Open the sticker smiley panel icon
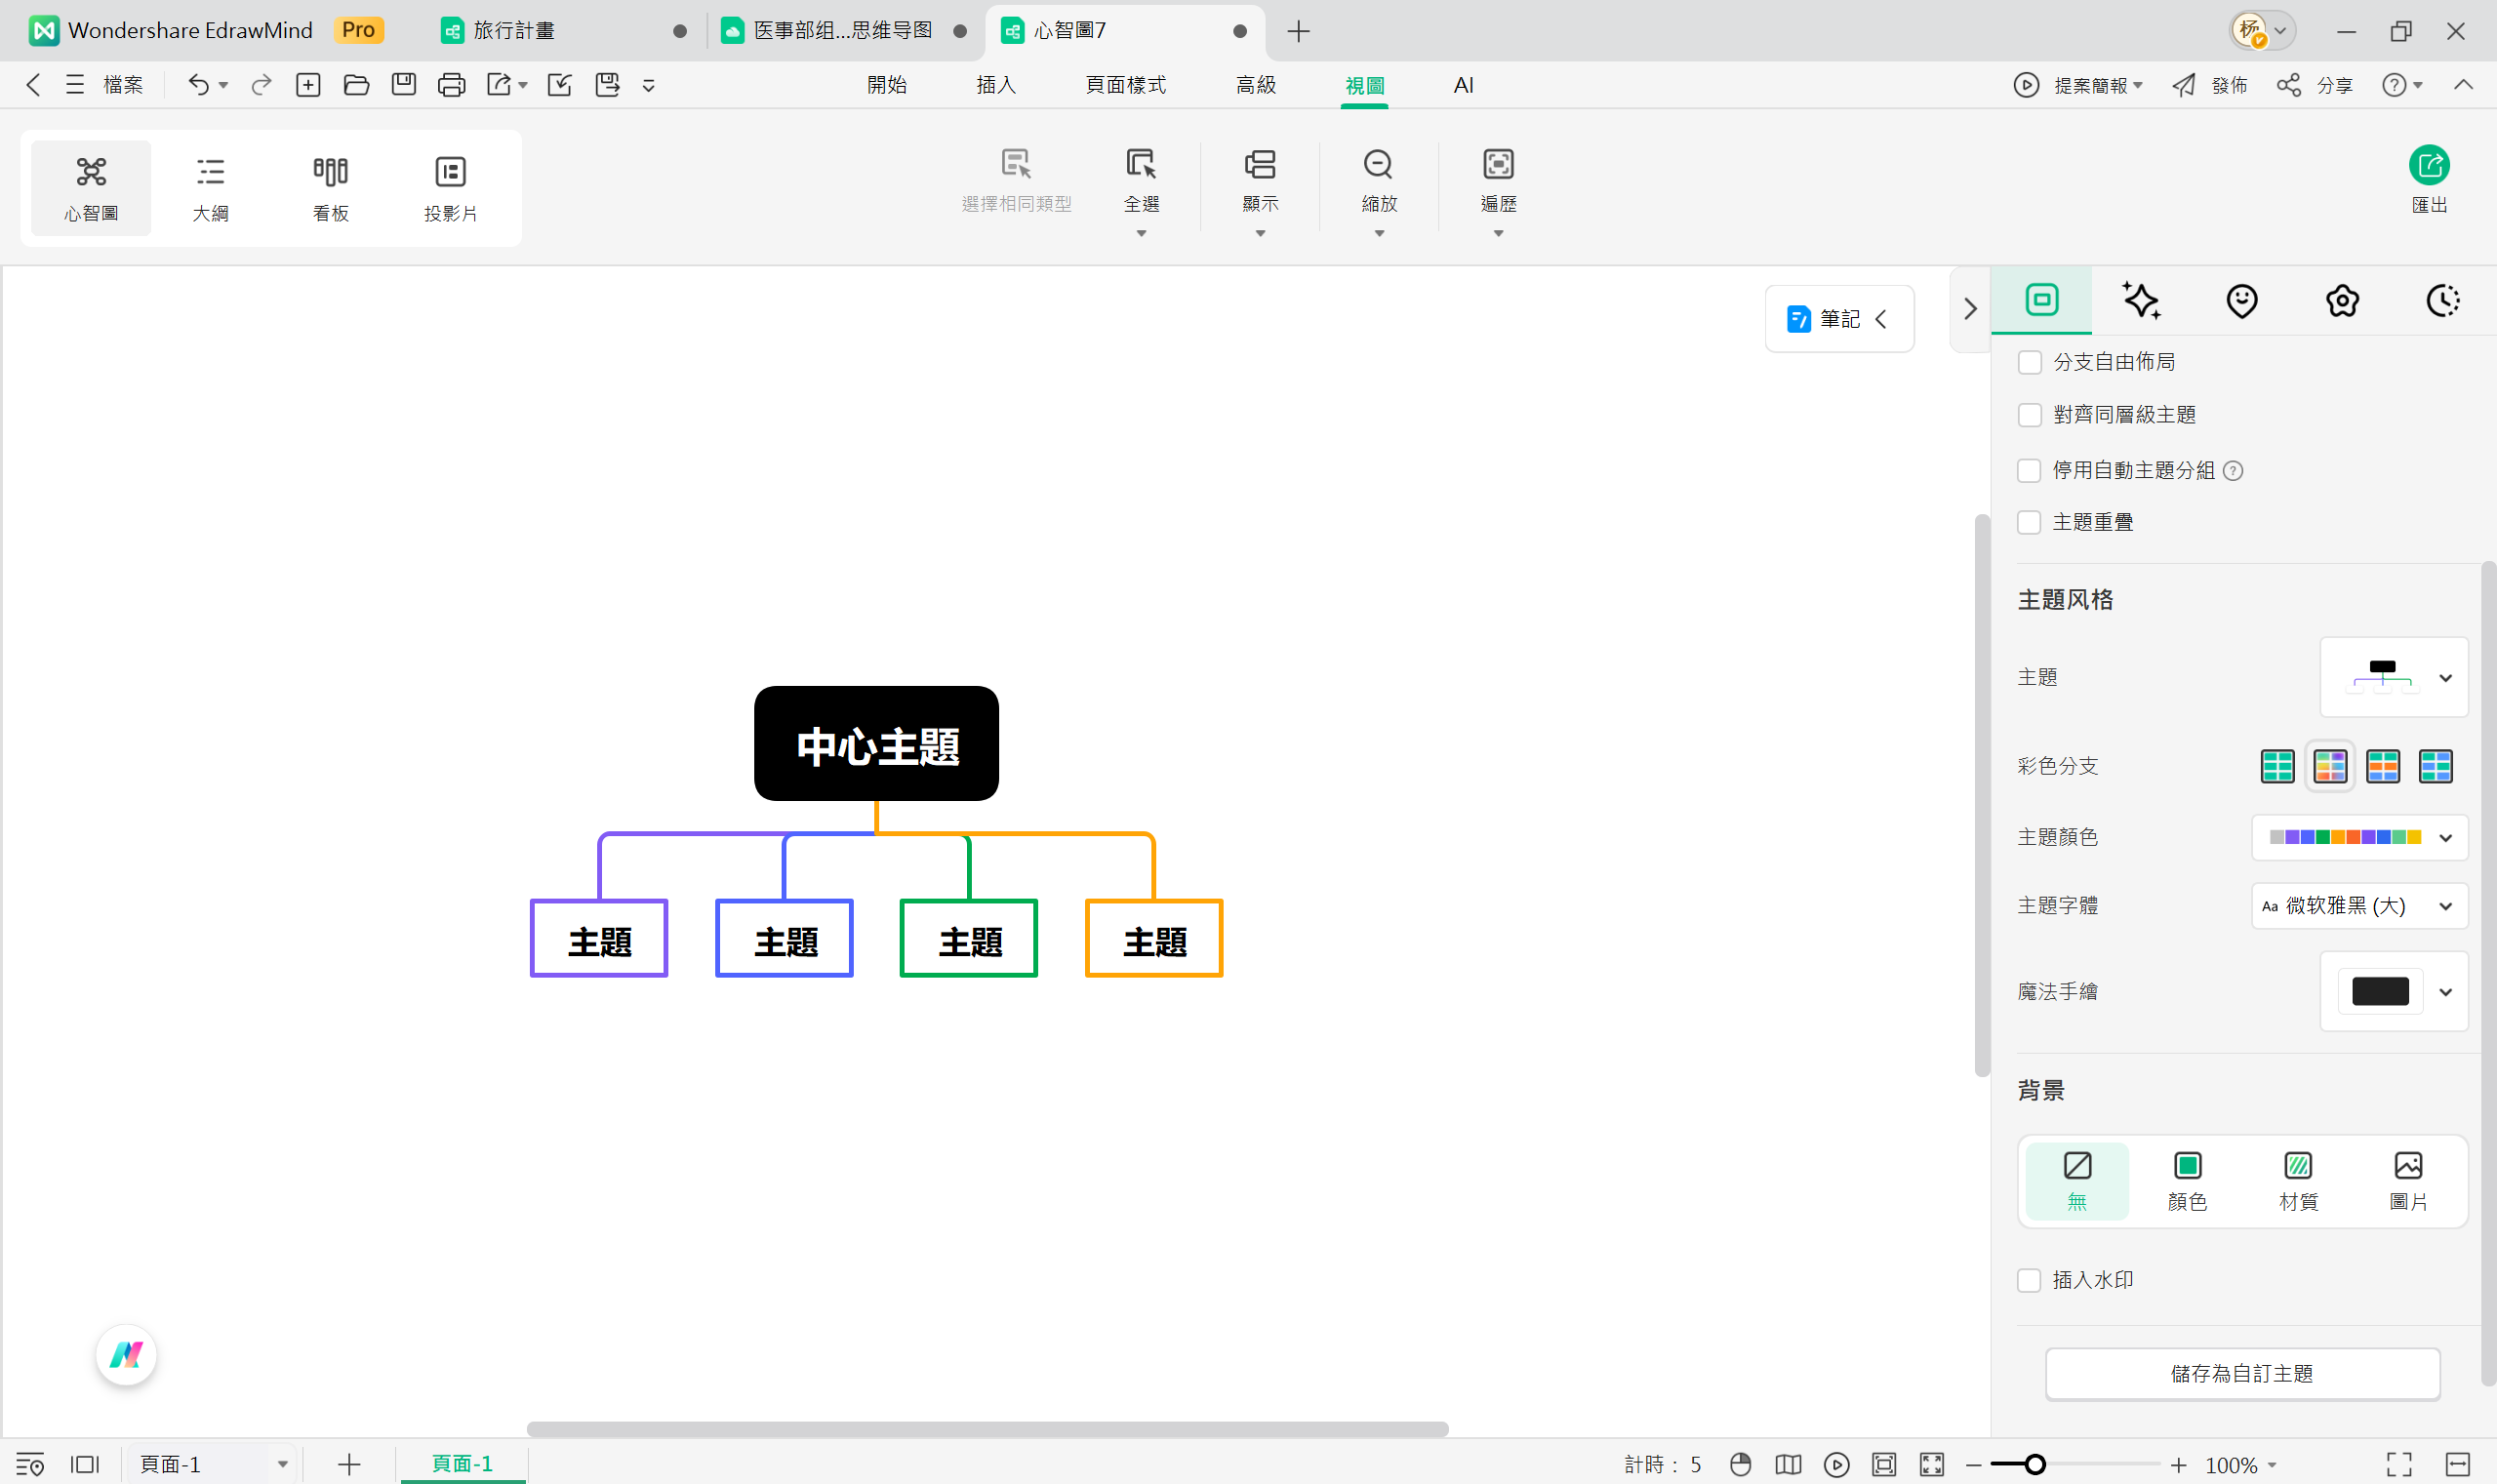The width and height of the screenshot is (2497, 1484). (x=2241, y=300)
